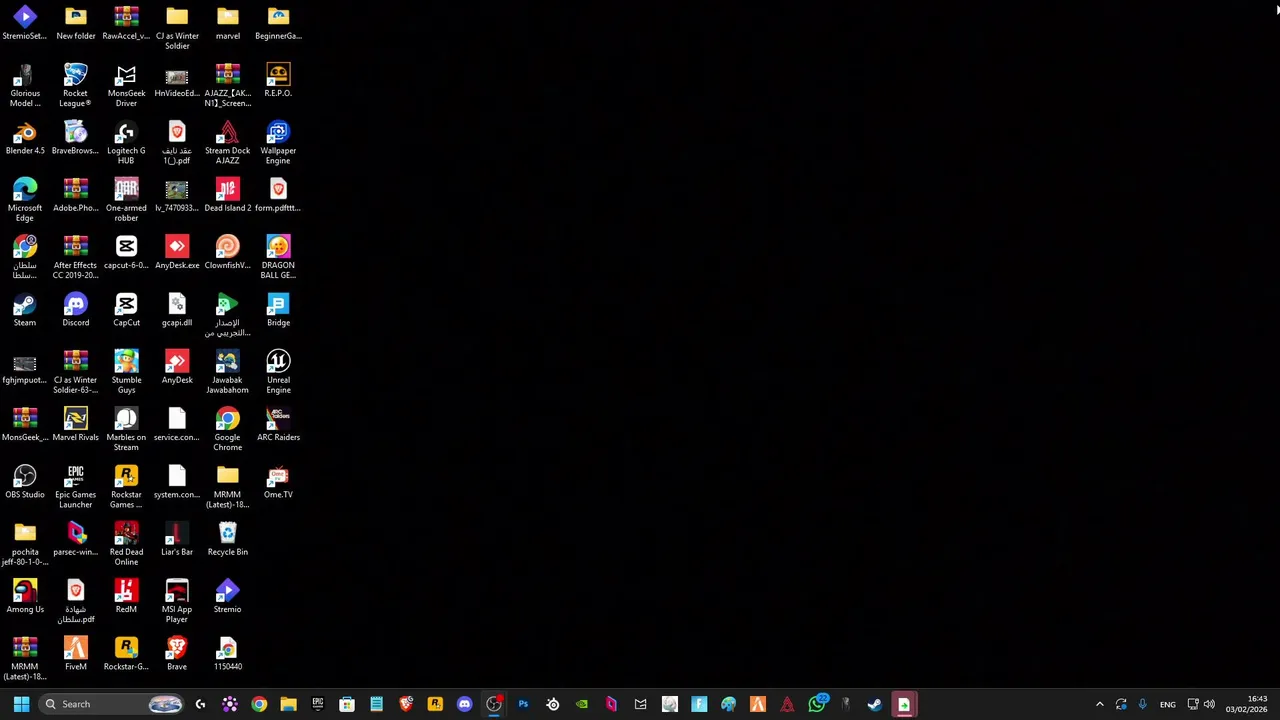
Task: Select the Steam desktop shortcut
Action: pos(25,310)
